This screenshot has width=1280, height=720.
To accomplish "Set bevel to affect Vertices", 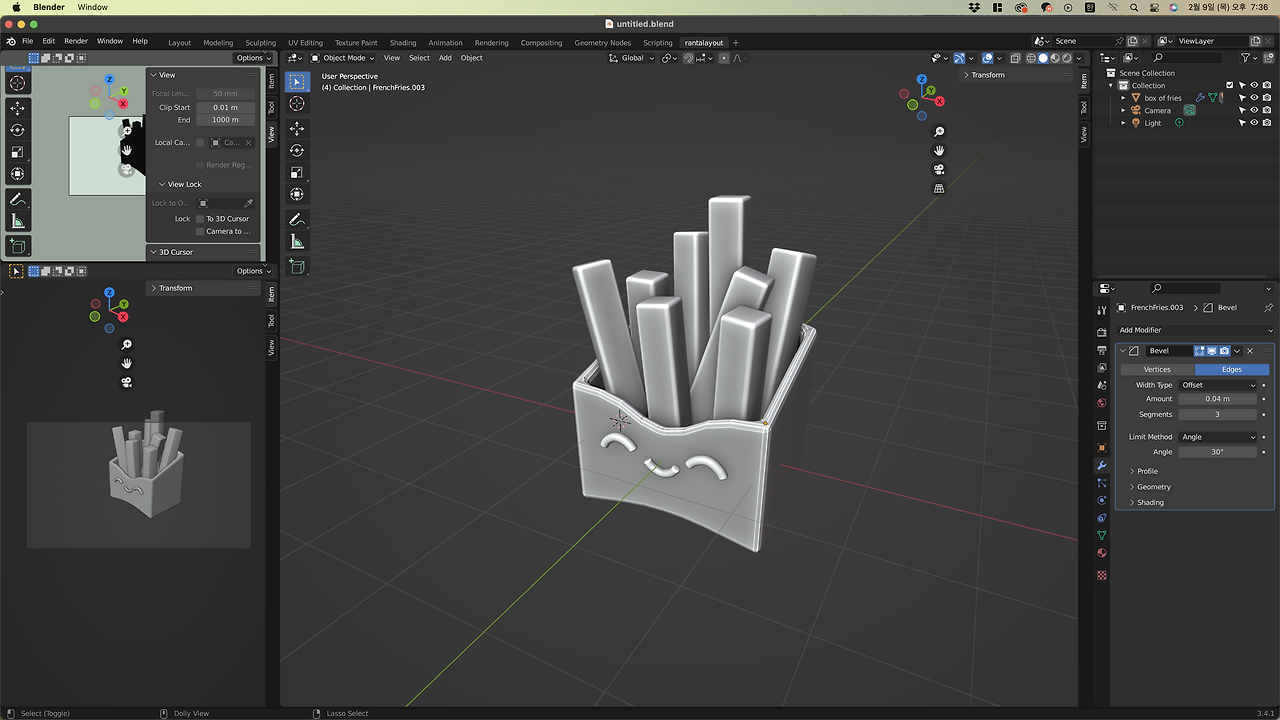I will pyautogui.click(x=1157, y=369).
